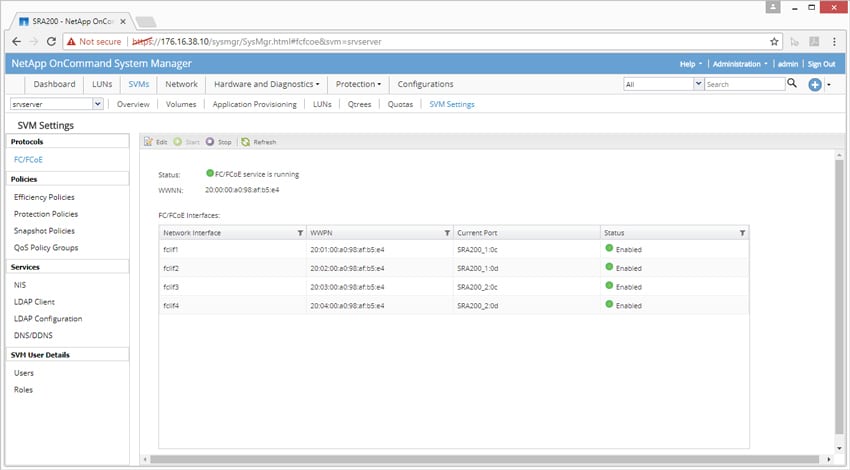Click the Edit toolbar icon
This screenshot has width=850, height=470.
click(148, 141)
